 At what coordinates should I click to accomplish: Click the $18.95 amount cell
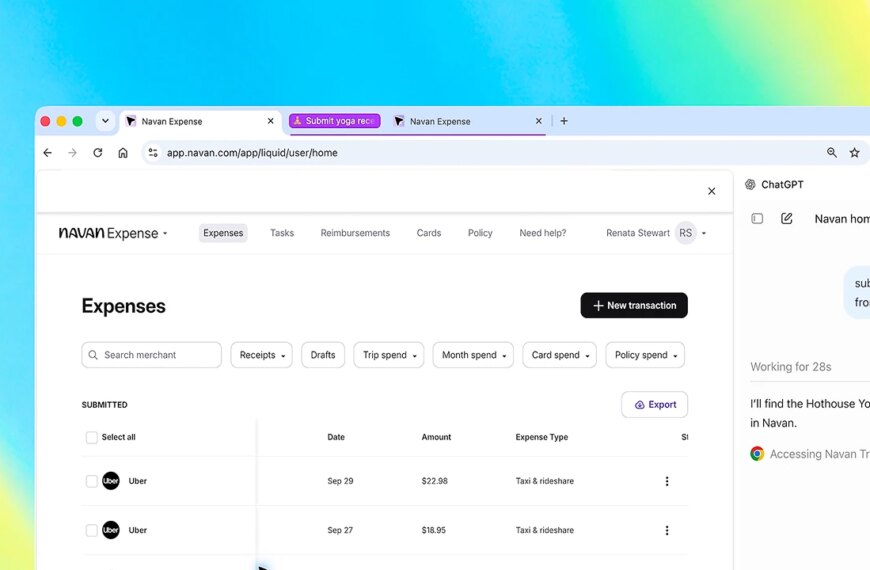[x=433, y=530]
